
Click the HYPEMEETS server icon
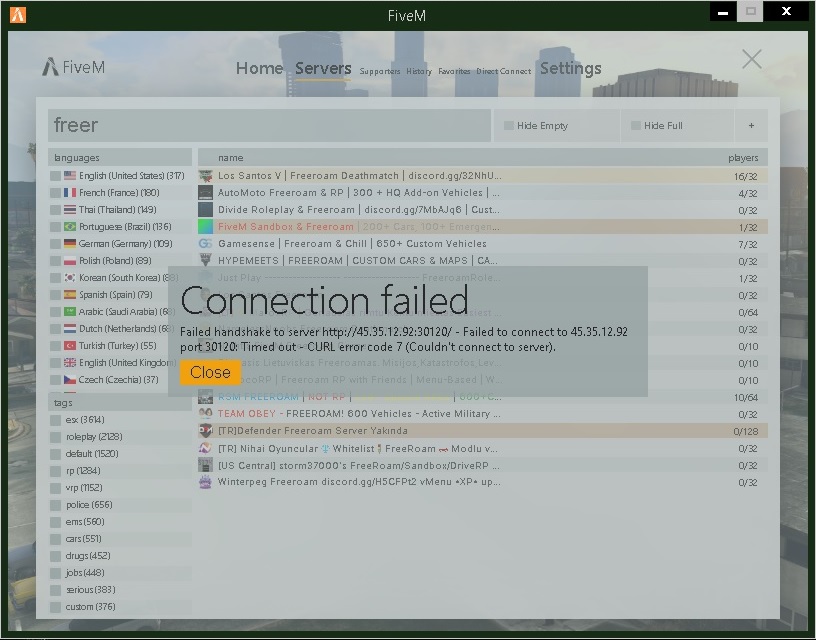206,260
